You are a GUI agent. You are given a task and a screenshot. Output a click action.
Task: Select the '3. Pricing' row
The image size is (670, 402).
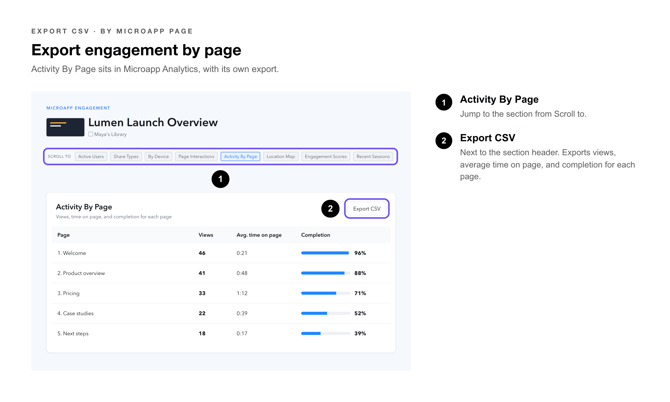point(221,293)
